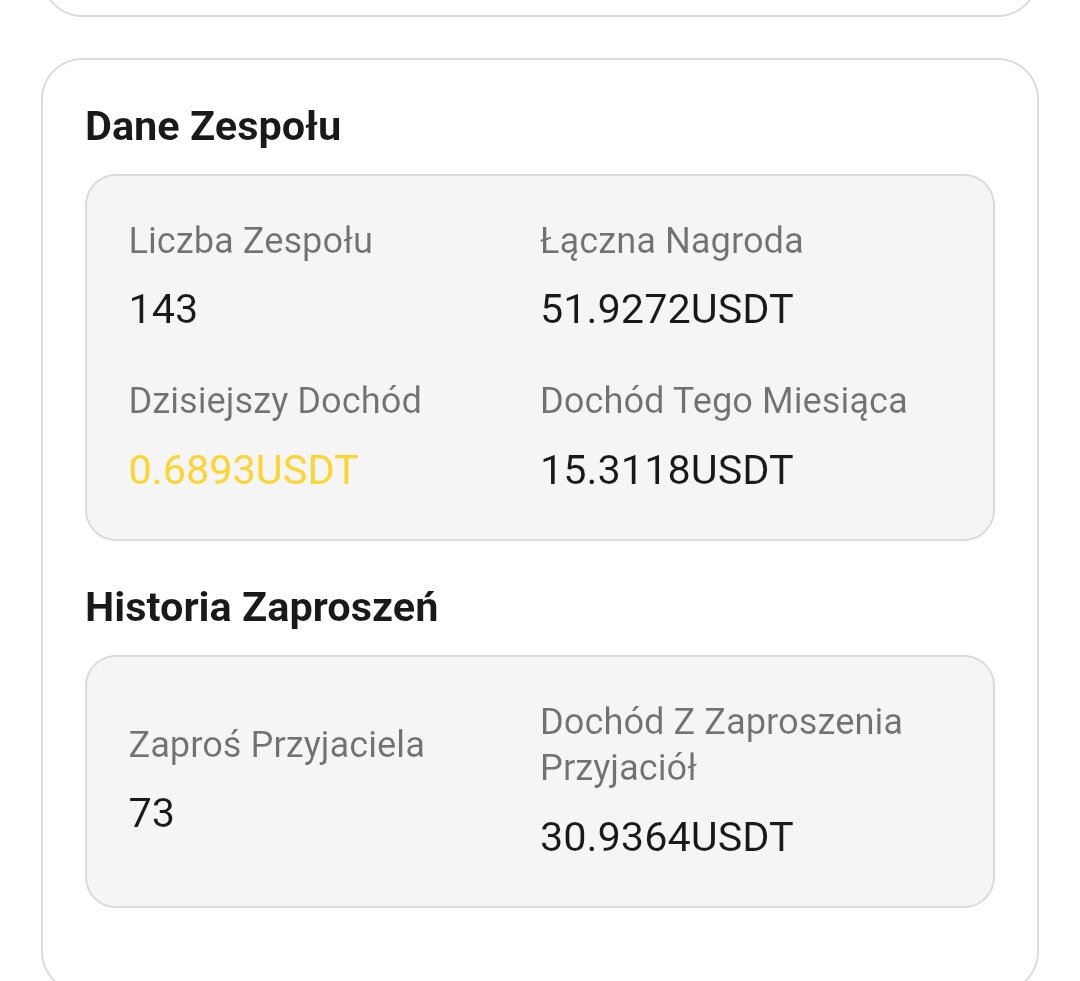
Task: Click the word Przyjaciół in the invitation income label
Action: (618, 768)
